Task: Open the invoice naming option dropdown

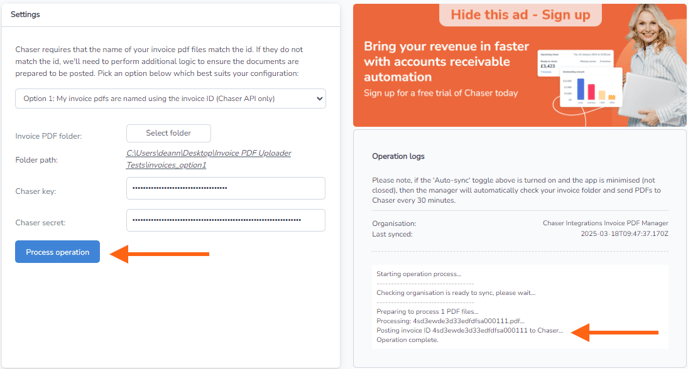Action: (x=171, y=99)
